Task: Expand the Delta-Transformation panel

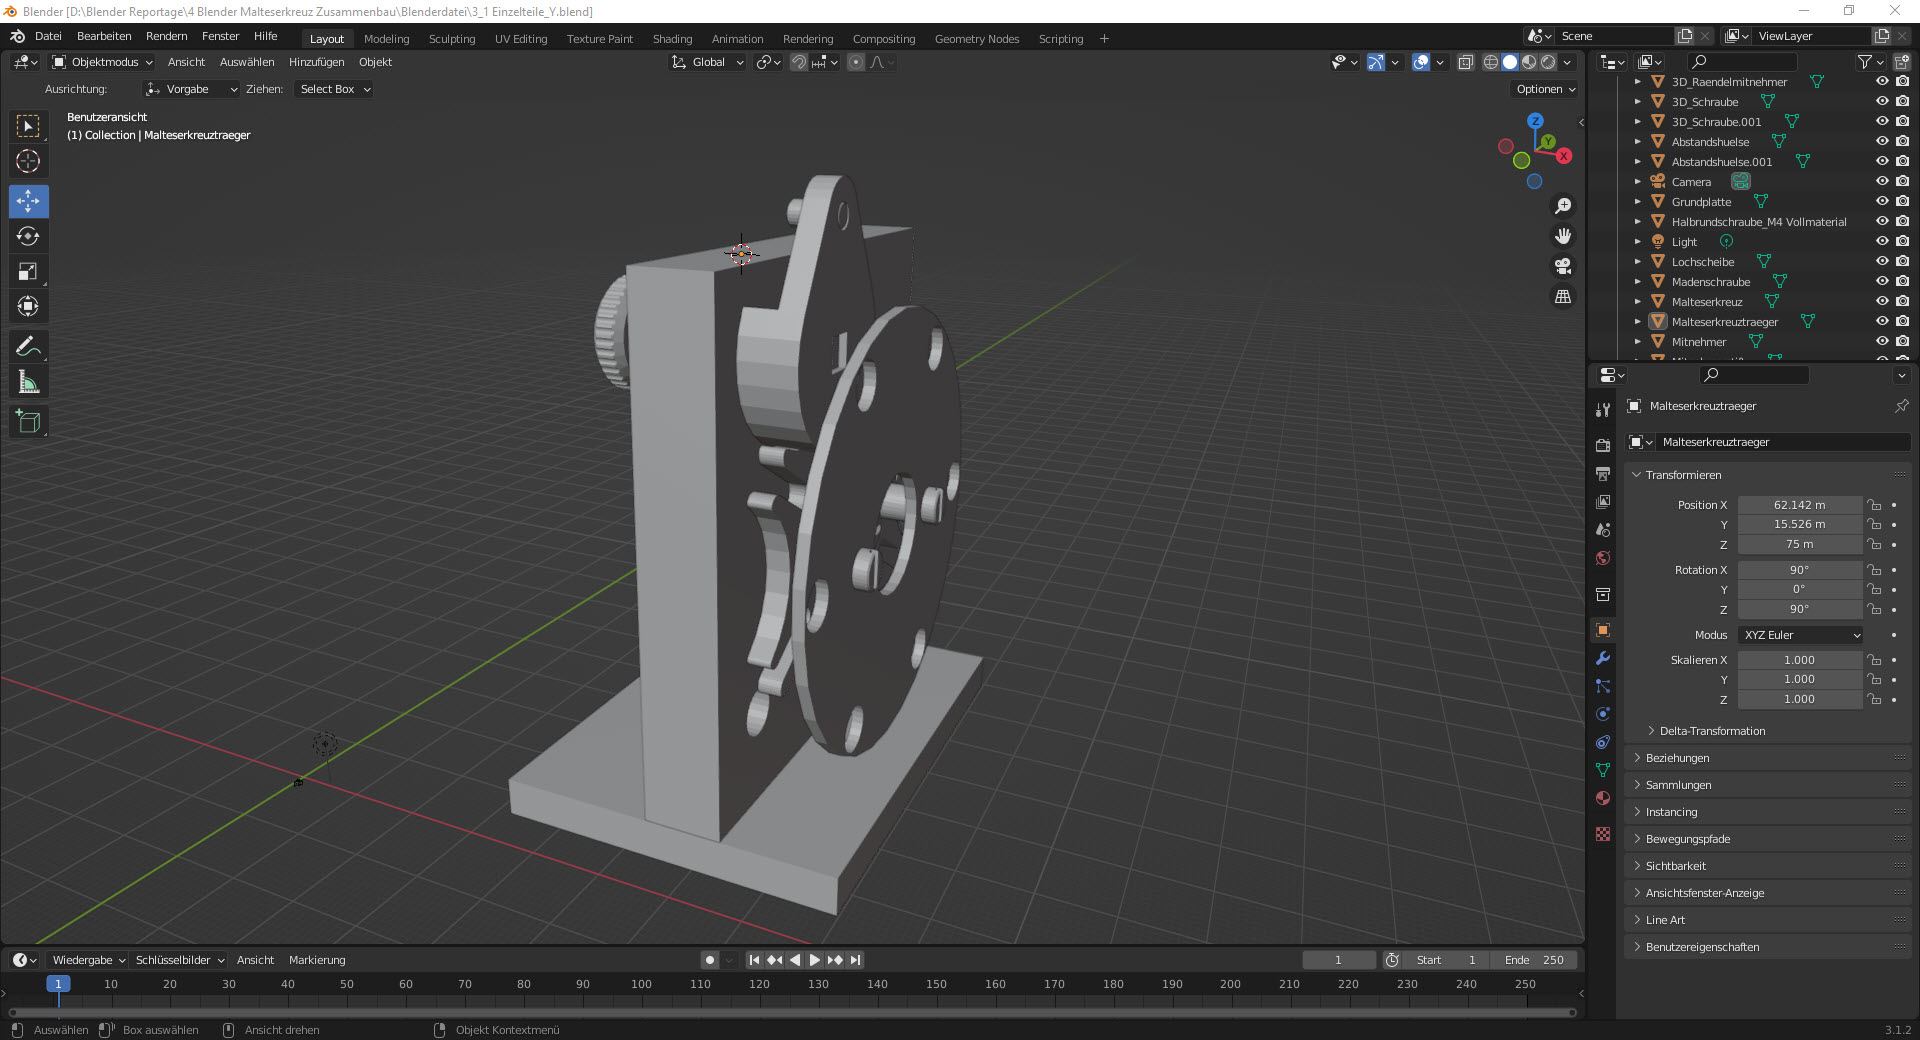Action: (x=1712, y=731)
